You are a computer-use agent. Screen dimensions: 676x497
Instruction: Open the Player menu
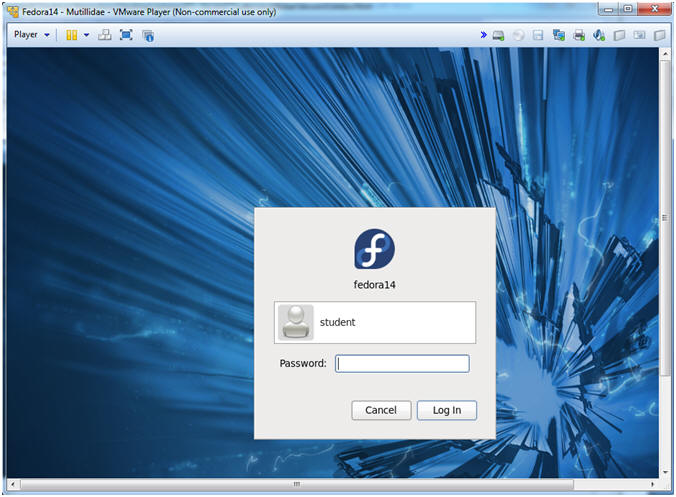point(31,34)
